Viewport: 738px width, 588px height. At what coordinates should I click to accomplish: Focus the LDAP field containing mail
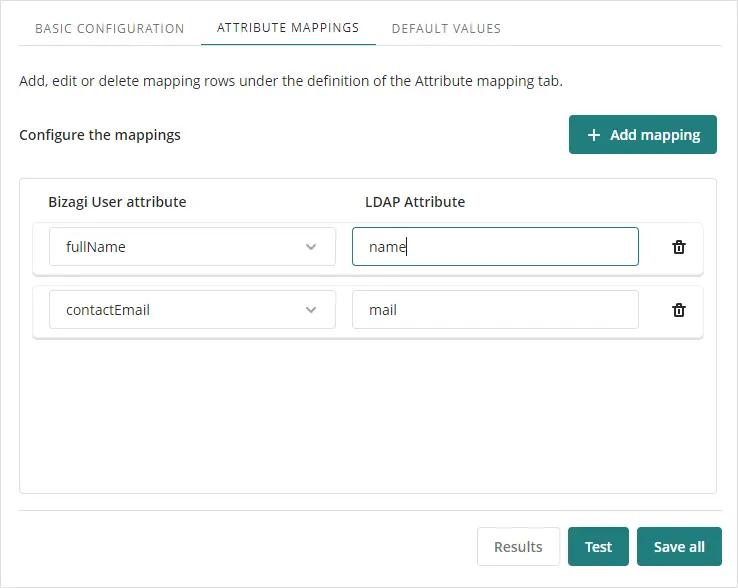click(495, 310)
